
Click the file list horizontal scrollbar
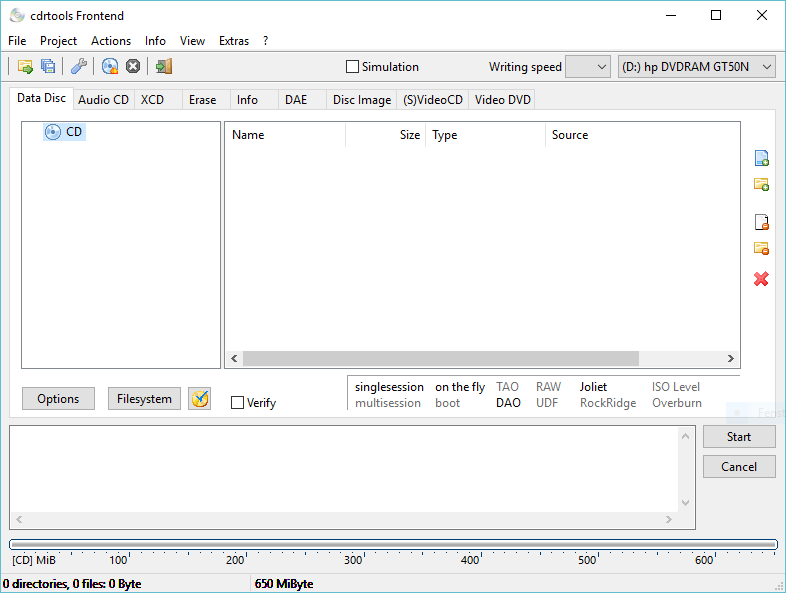click(440, 359)
